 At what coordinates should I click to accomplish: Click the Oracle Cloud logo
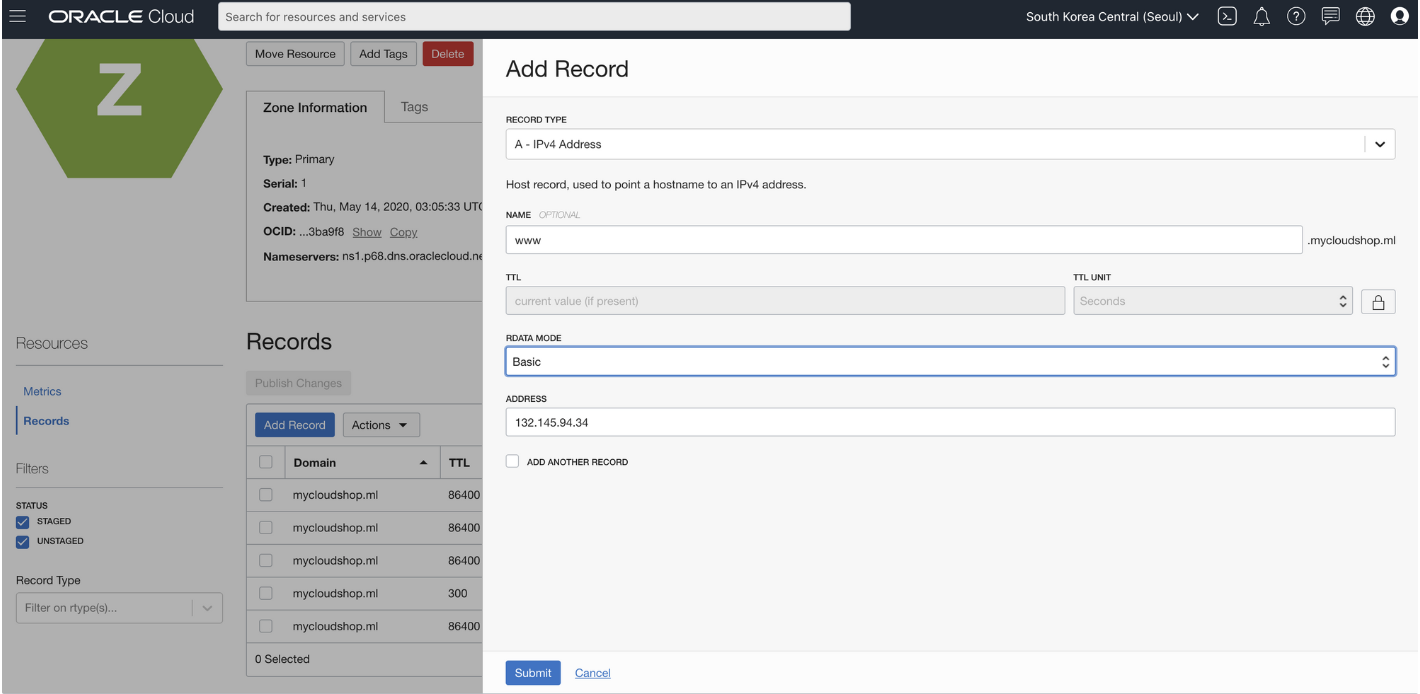pos(121,17)
